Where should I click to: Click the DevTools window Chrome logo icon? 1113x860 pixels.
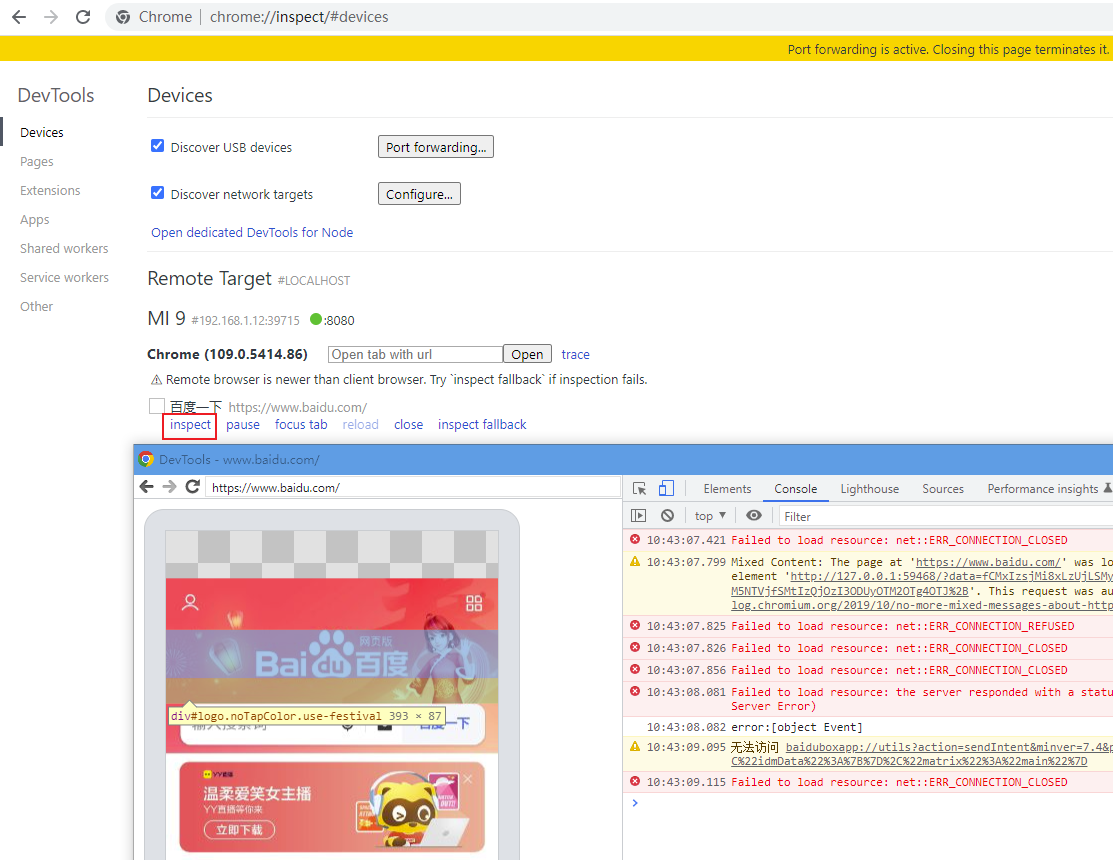click(146, 459)
